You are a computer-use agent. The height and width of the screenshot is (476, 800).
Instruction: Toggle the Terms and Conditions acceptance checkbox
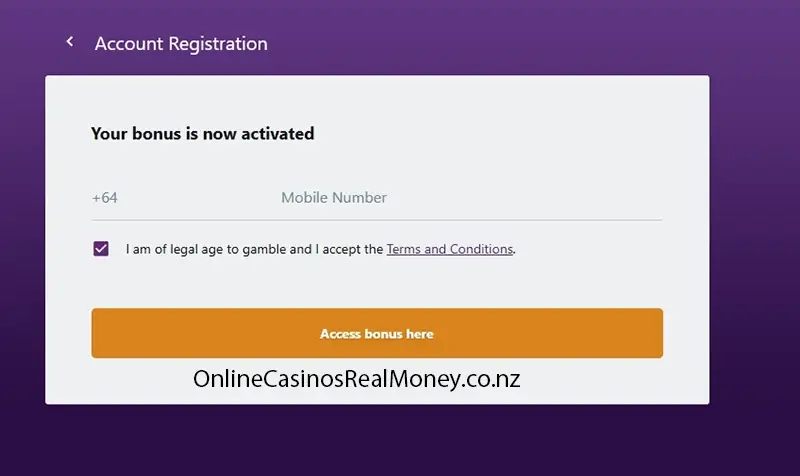coord(101,249)
